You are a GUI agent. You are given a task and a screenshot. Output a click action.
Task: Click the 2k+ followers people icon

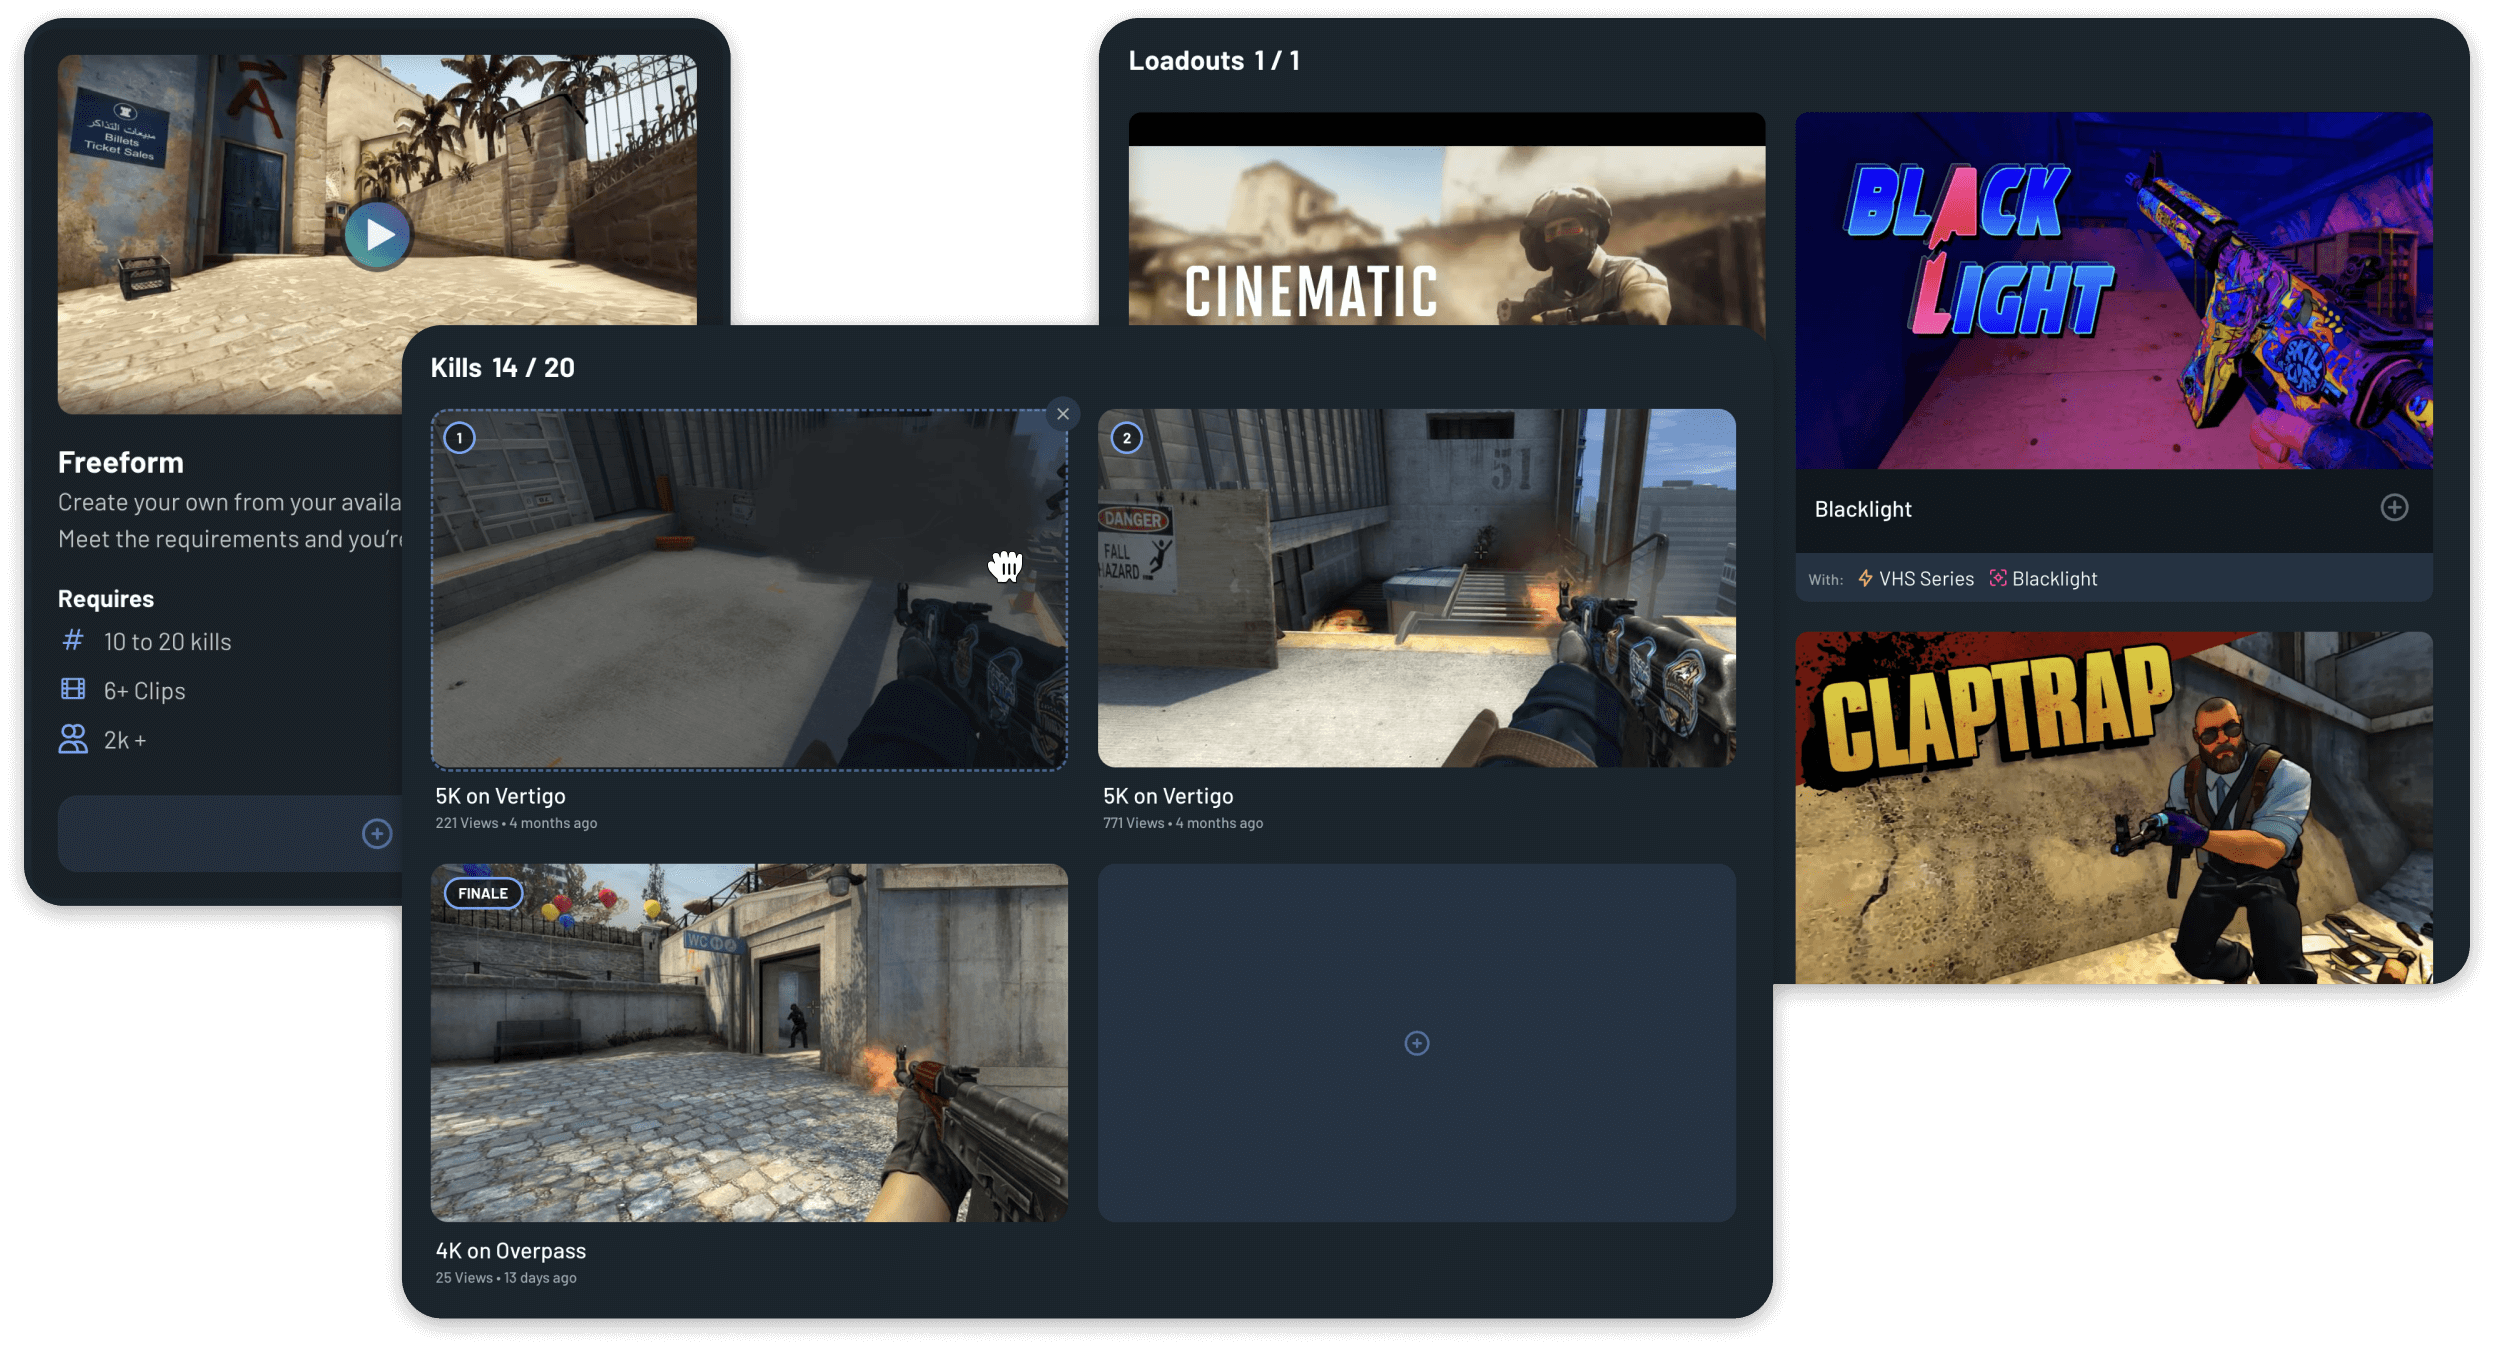pos(73,739)
